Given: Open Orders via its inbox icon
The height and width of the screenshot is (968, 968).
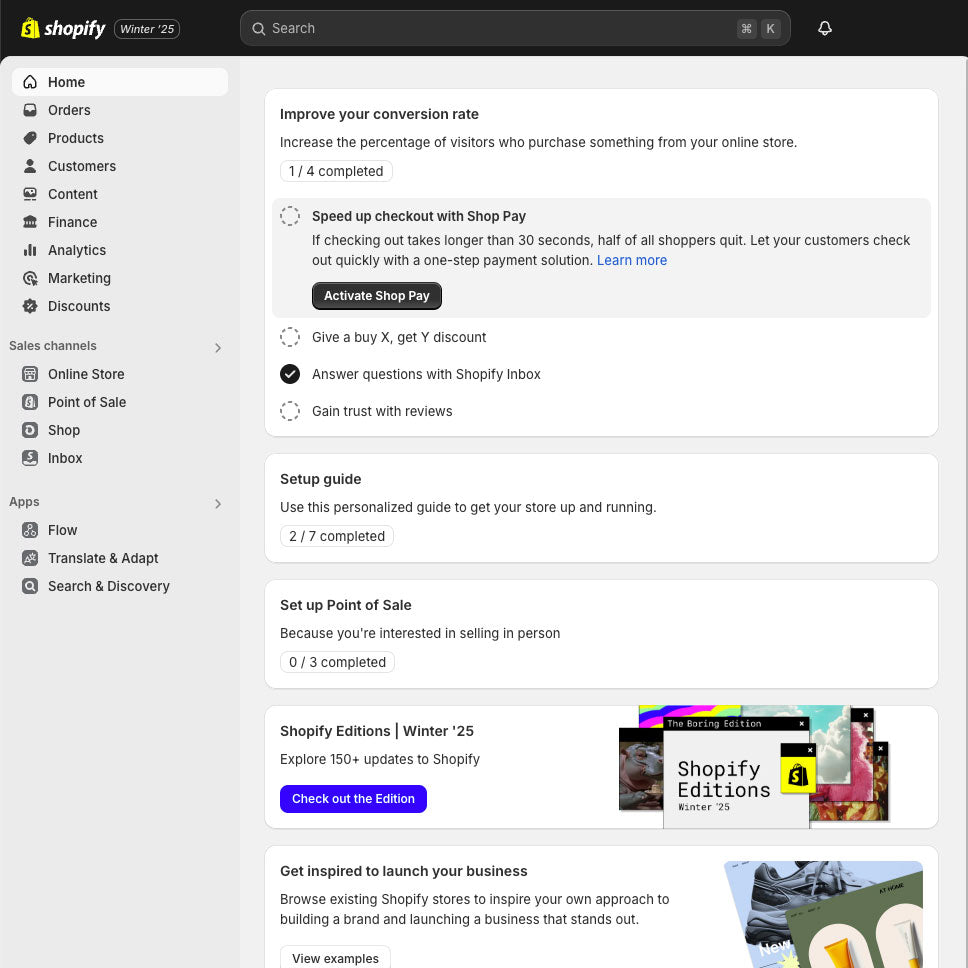Looking at the screenshot, I should point(30,110).
